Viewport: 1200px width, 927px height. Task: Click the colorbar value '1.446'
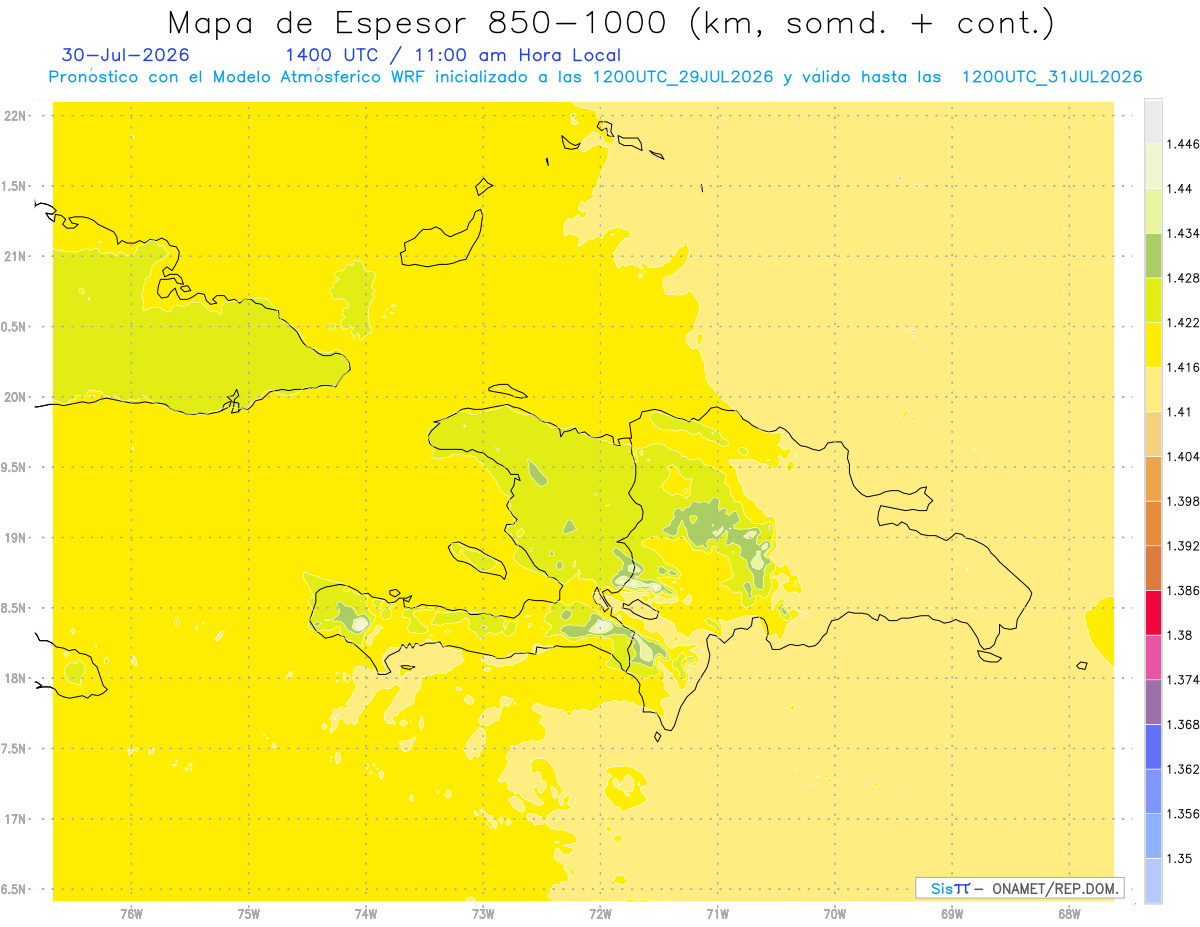click(x=1183, y=144)
